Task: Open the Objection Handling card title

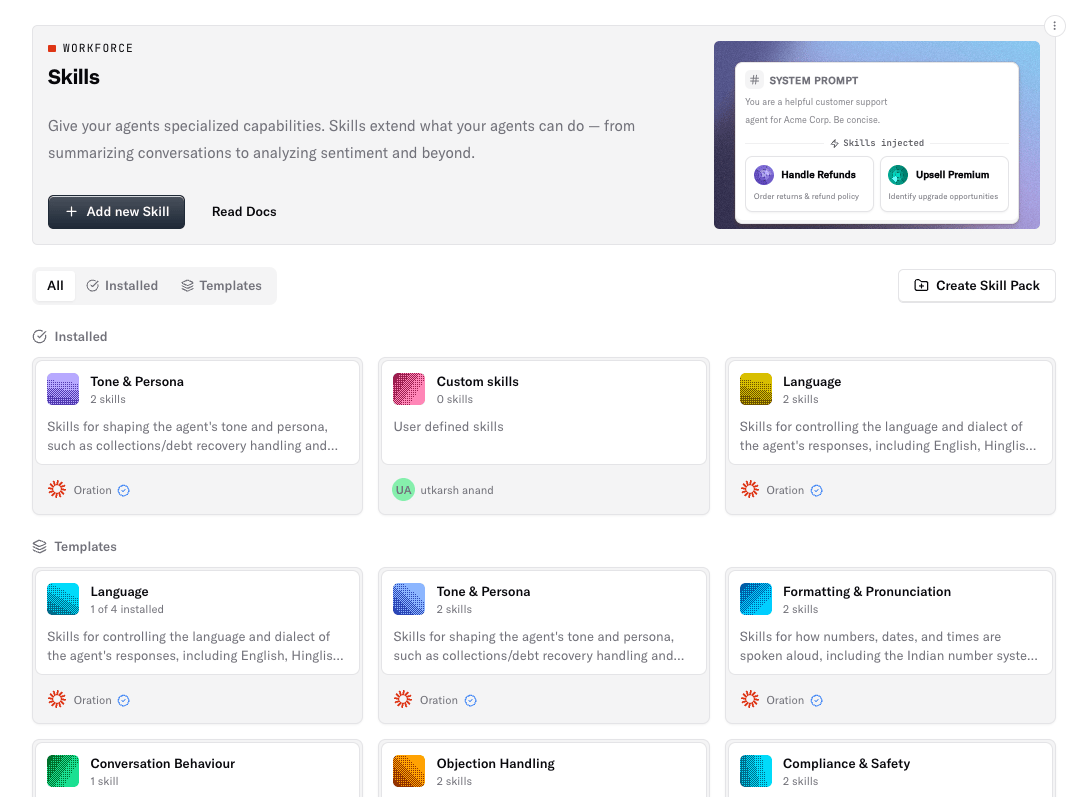Action: (x=495, y=764)
